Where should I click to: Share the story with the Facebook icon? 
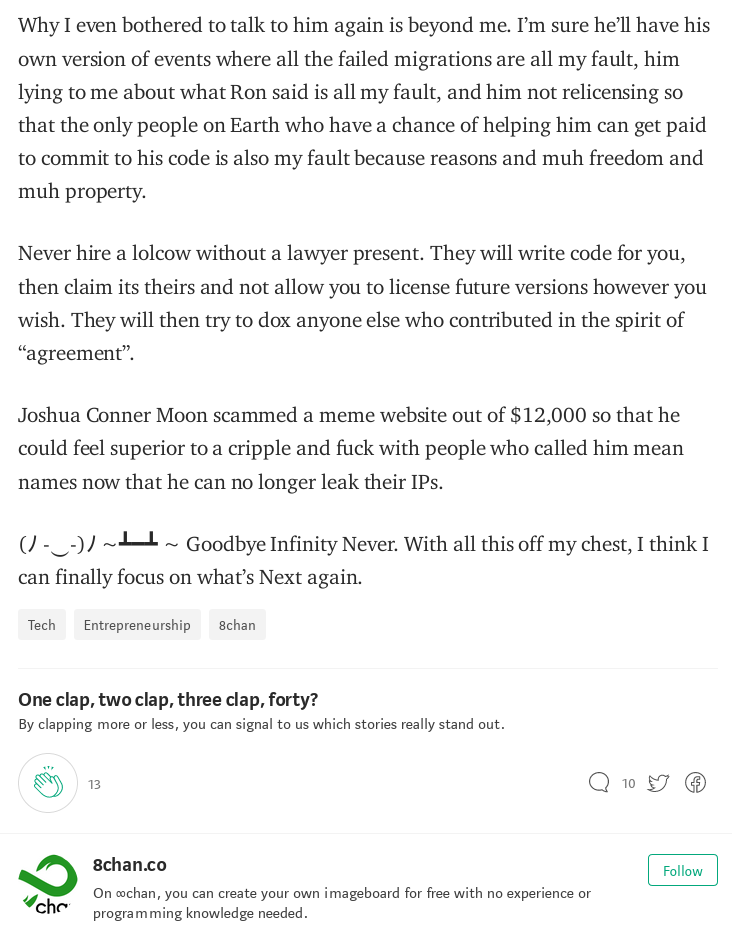click(695, 783)
